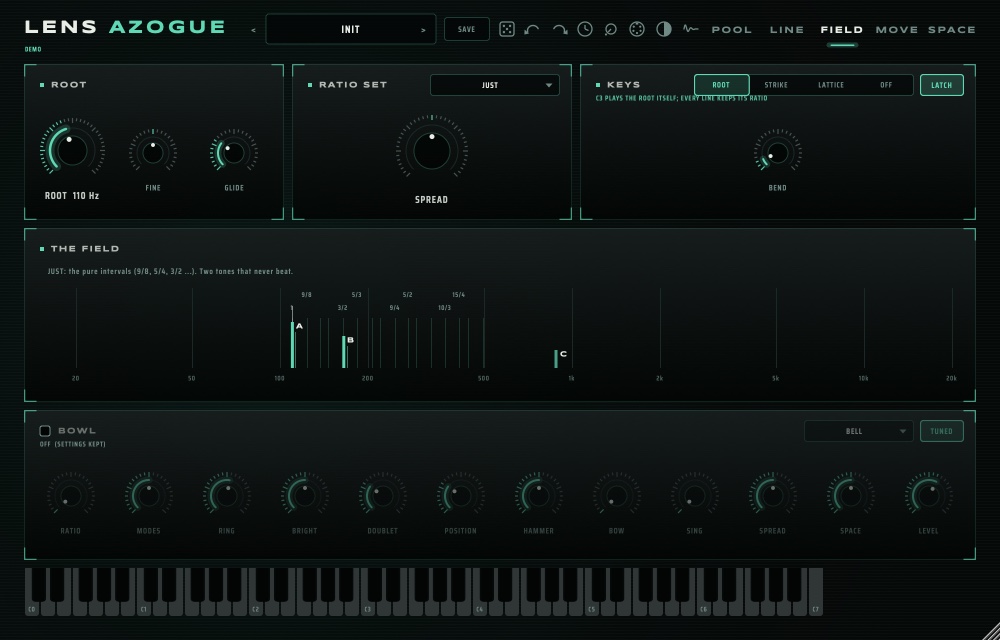Click the waveform scope icon
This screenshot has height=640, width=1000.
[x=690, y=29]
